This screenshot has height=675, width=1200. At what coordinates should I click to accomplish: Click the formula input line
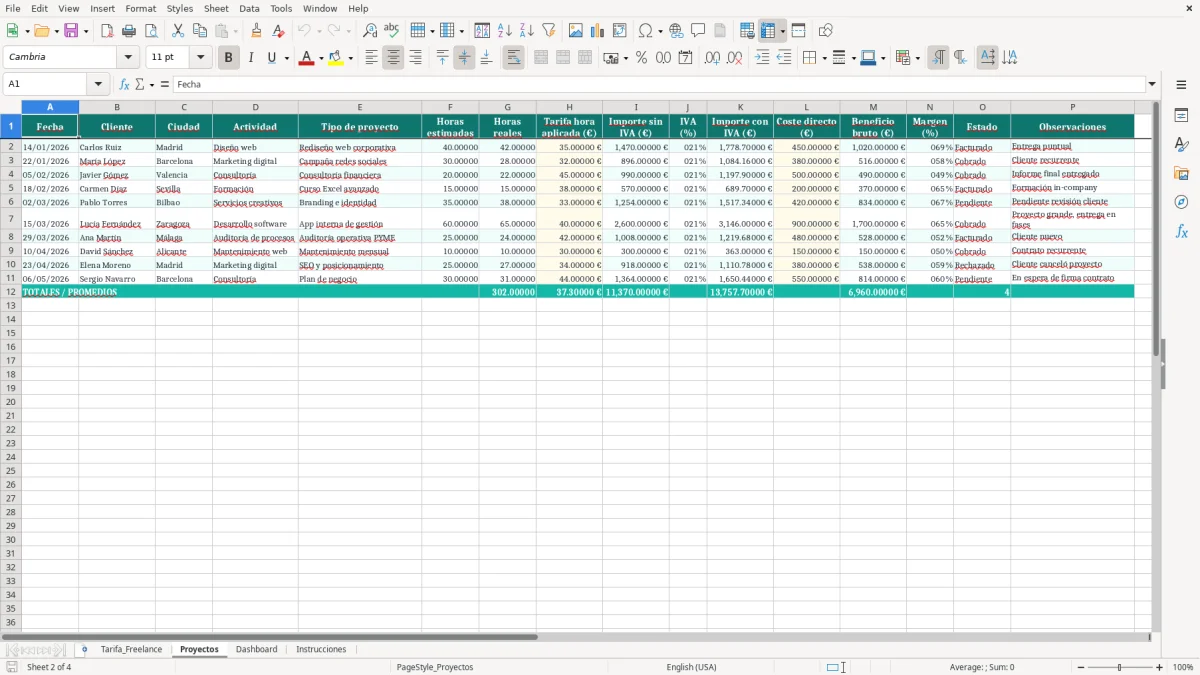659,85
